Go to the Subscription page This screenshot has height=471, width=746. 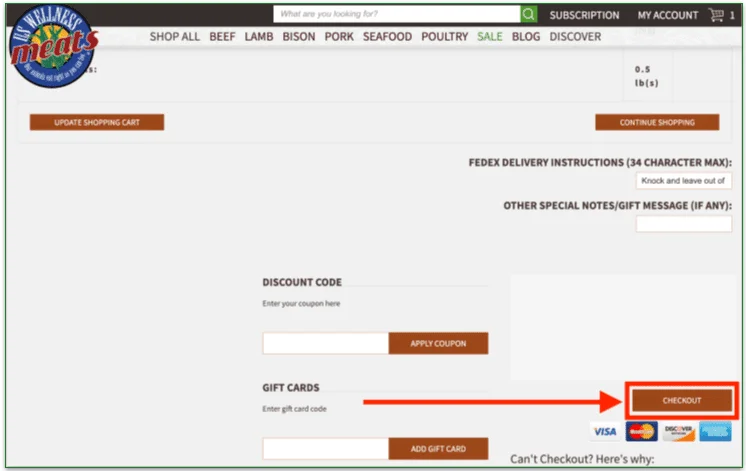click(584, 15)
